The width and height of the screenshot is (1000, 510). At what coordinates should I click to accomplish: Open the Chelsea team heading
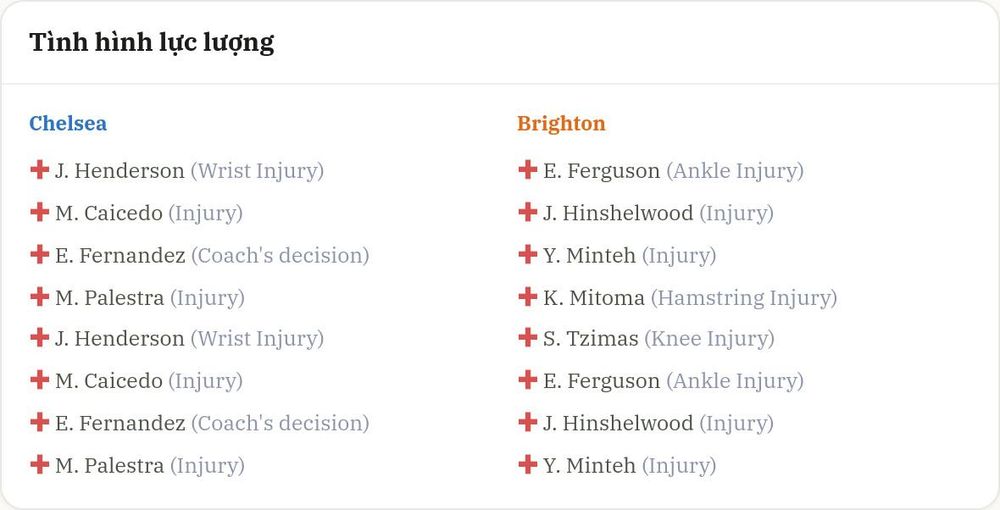point(68,123)
